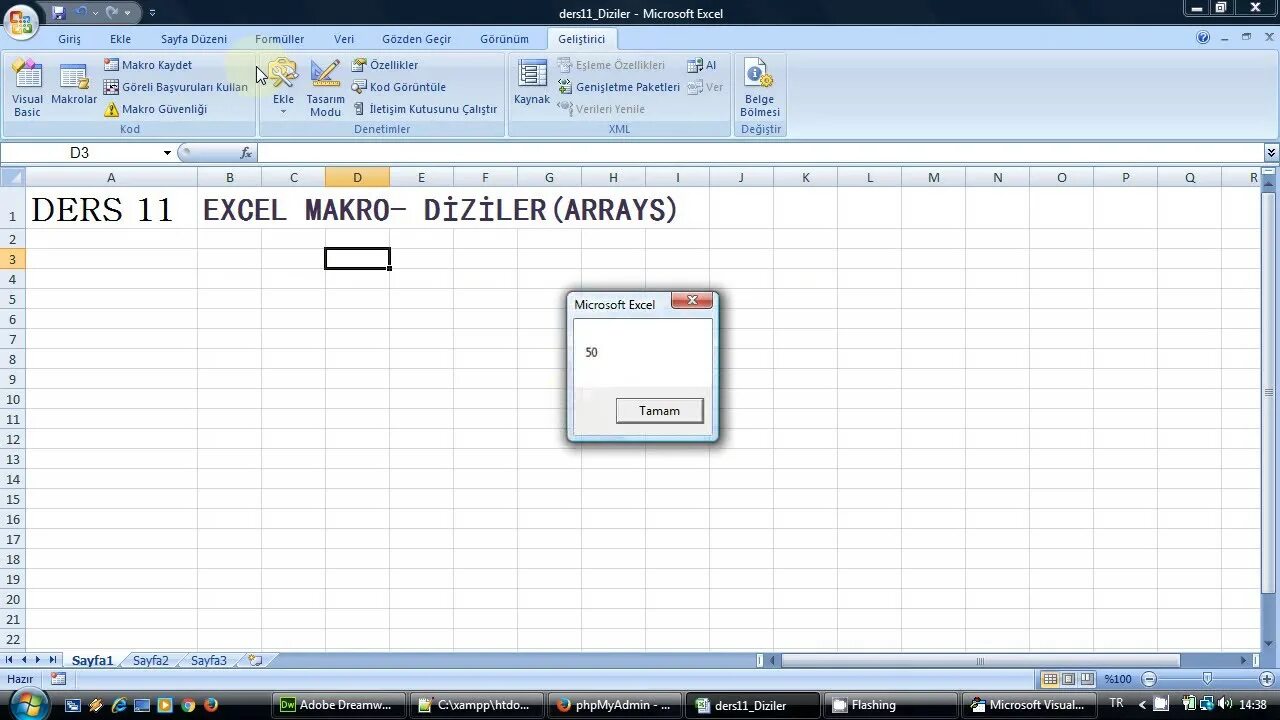Switch to Sayfa1 sheet tab

point(92,661)
